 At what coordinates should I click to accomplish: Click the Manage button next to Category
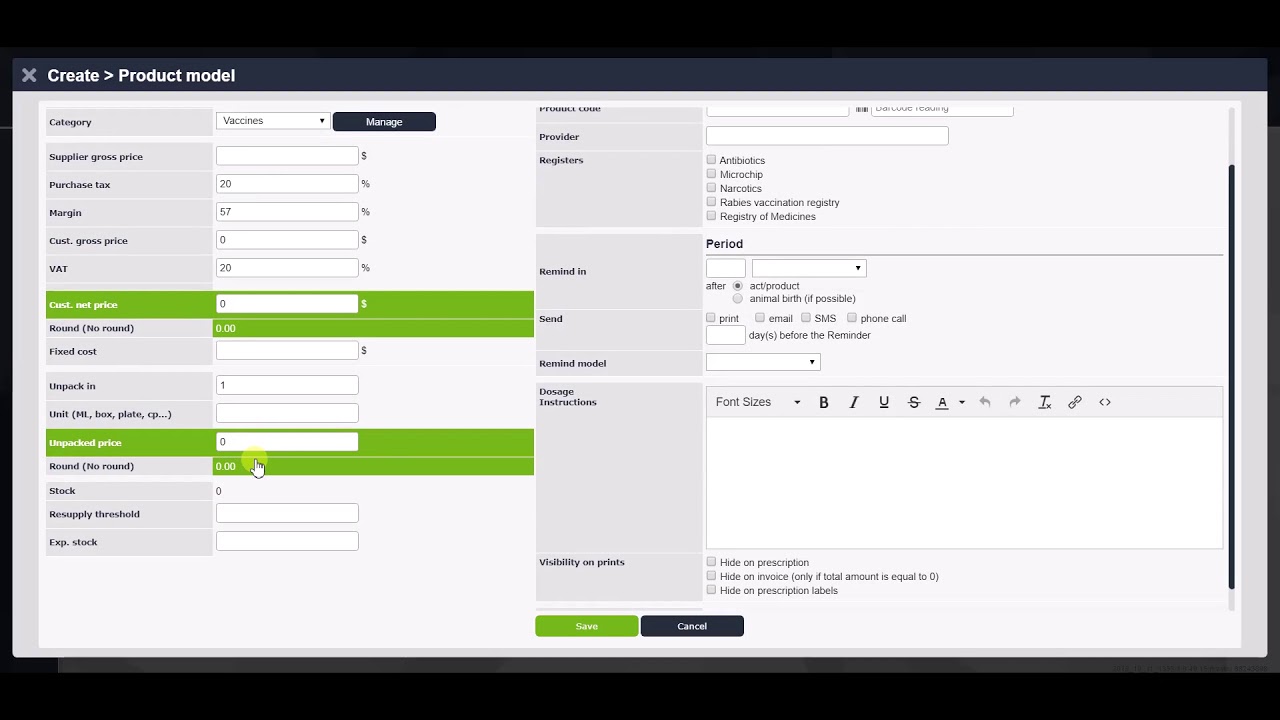(x=384, y=121)
